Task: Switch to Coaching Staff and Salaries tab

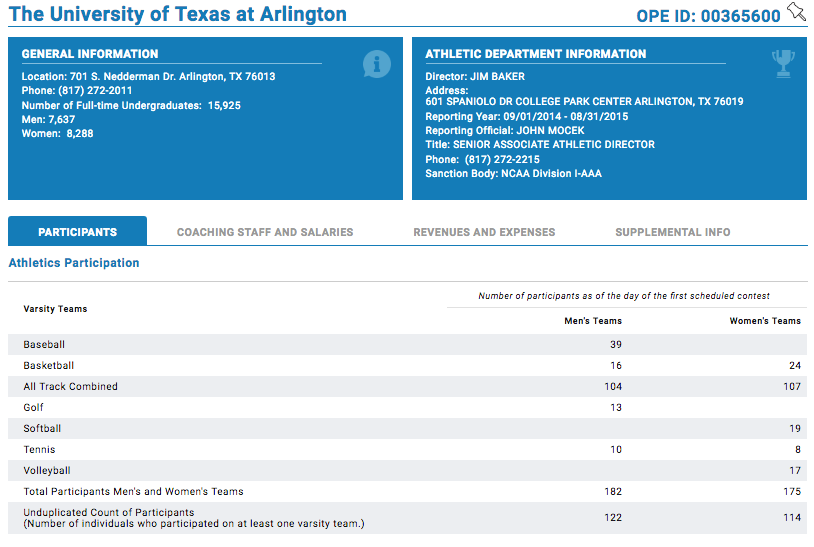Action: pos(265,232)
